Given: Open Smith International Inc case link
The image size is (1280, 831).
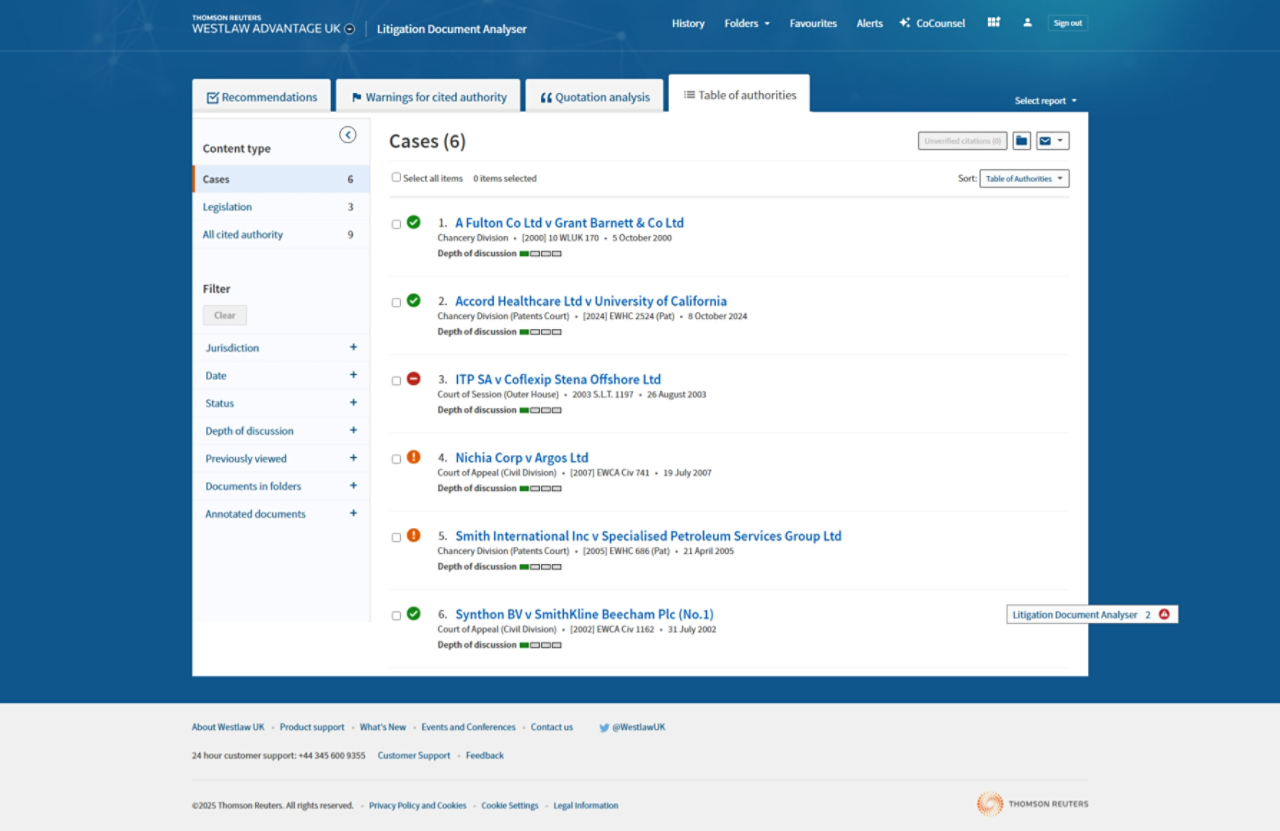Looking at the screenshot, I should pyautogui.click(x=648, y=536).
